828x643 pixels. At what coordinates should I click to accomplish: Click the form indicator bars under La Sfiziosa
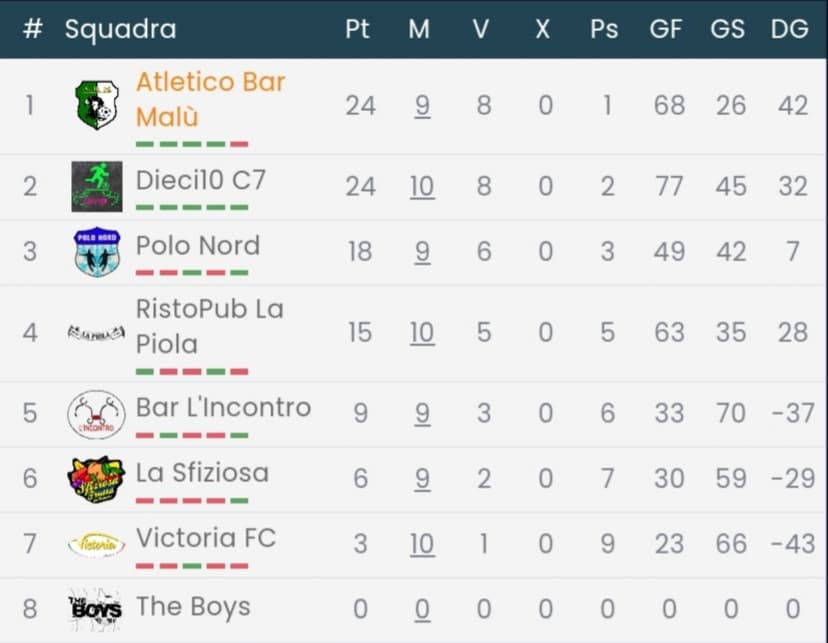[x=191, y=500]
